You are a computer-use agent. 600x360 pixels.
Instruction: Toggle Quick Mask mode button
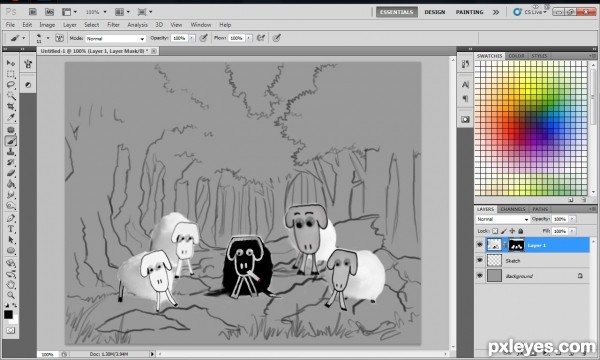[x=10, y=330]
